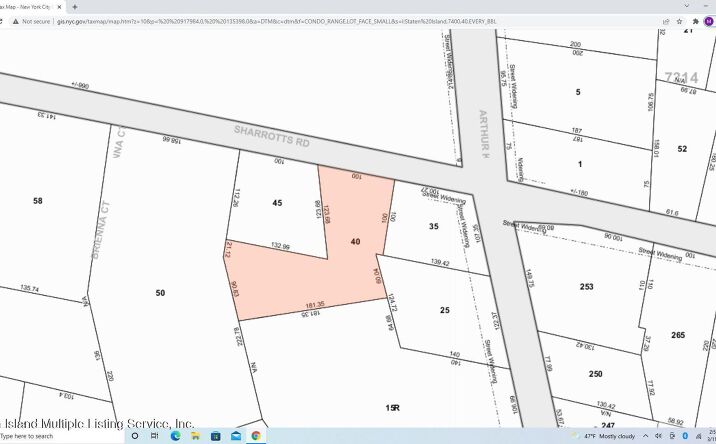
Task: Open Mail app from taskbar
Action: point(236,436)
